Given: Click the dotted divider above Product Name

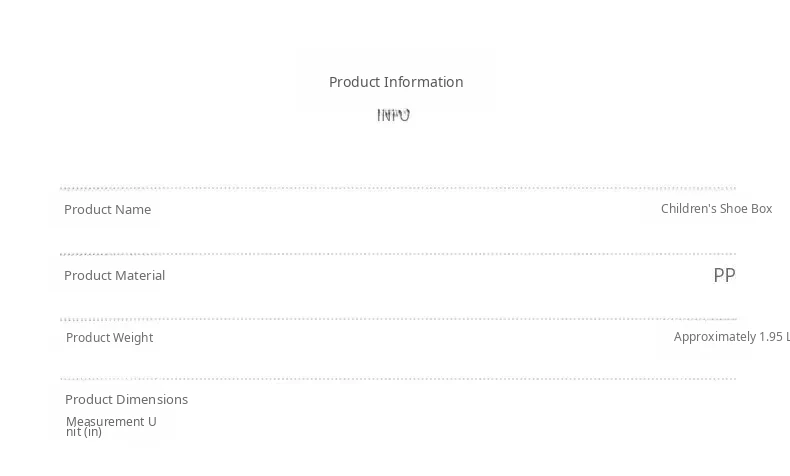Looking at the screenshot, I should [x=398, y=188].
